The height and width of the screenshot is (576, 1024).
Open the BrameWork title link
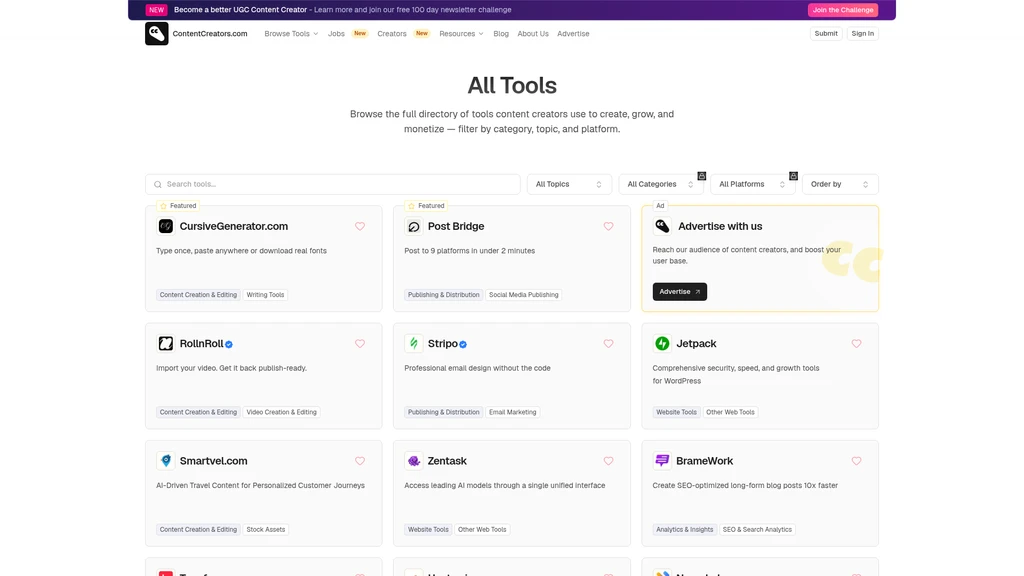[704, 460]
